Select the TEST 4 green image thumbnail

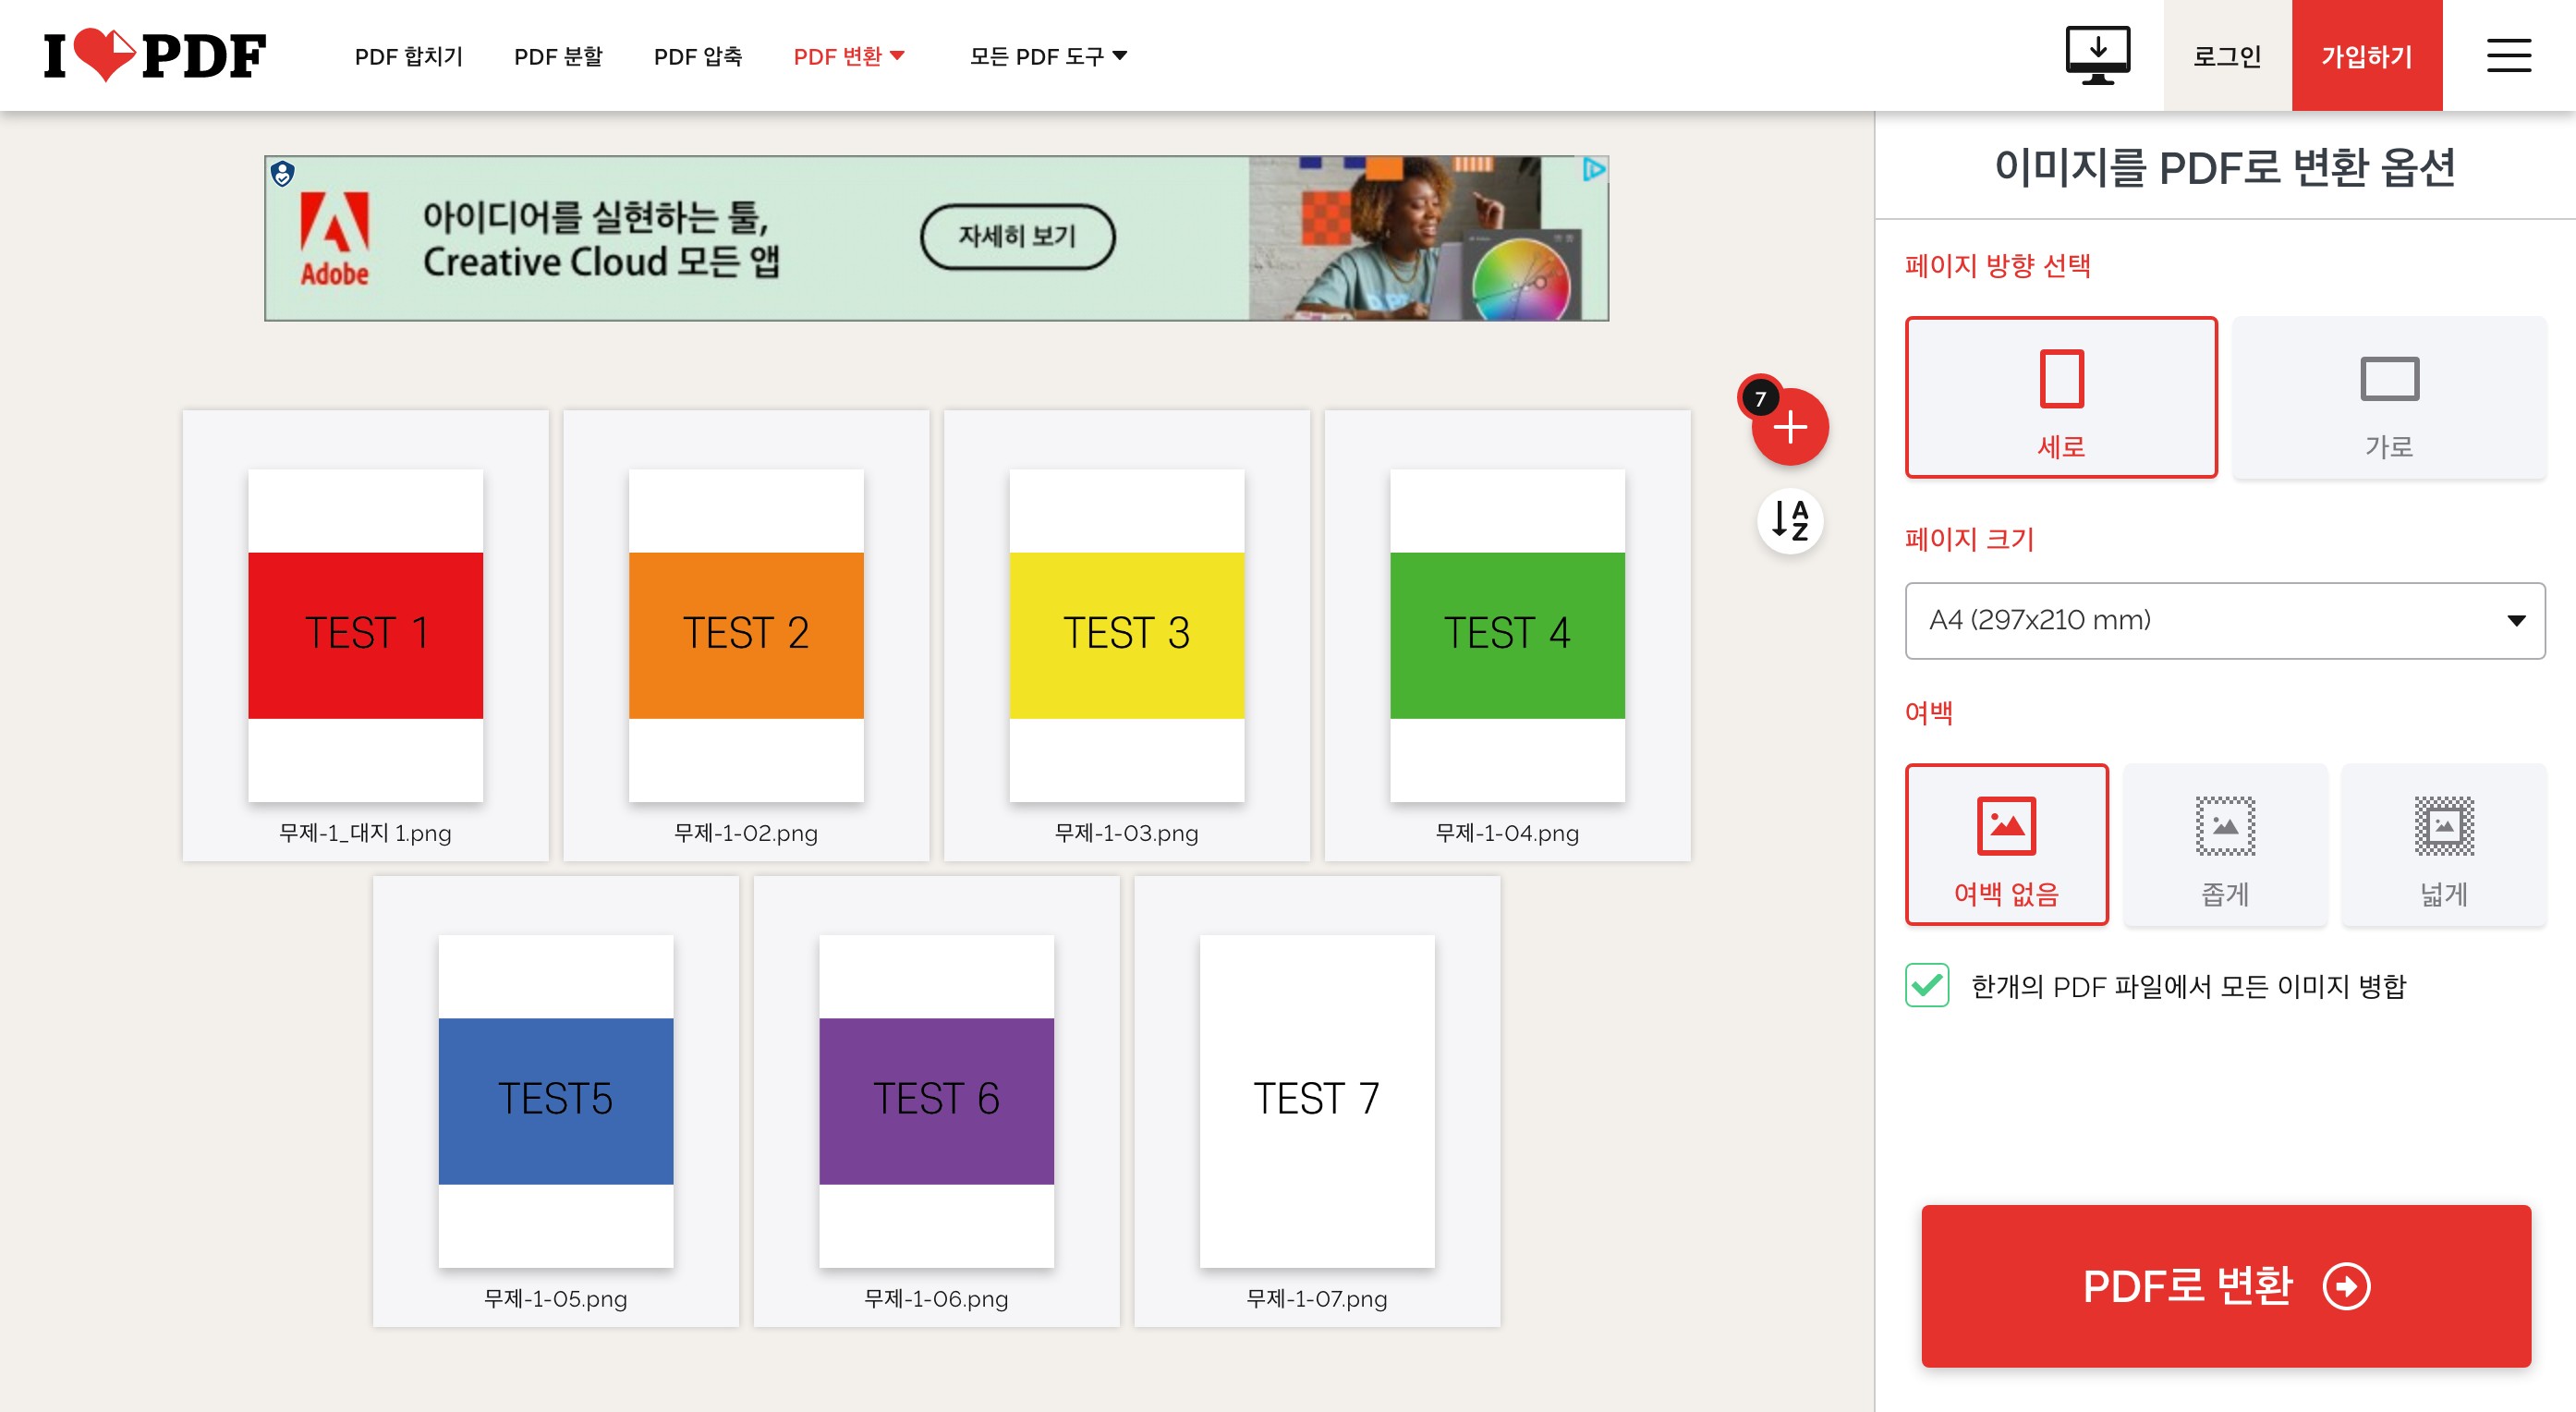(x=1506, y=635)
